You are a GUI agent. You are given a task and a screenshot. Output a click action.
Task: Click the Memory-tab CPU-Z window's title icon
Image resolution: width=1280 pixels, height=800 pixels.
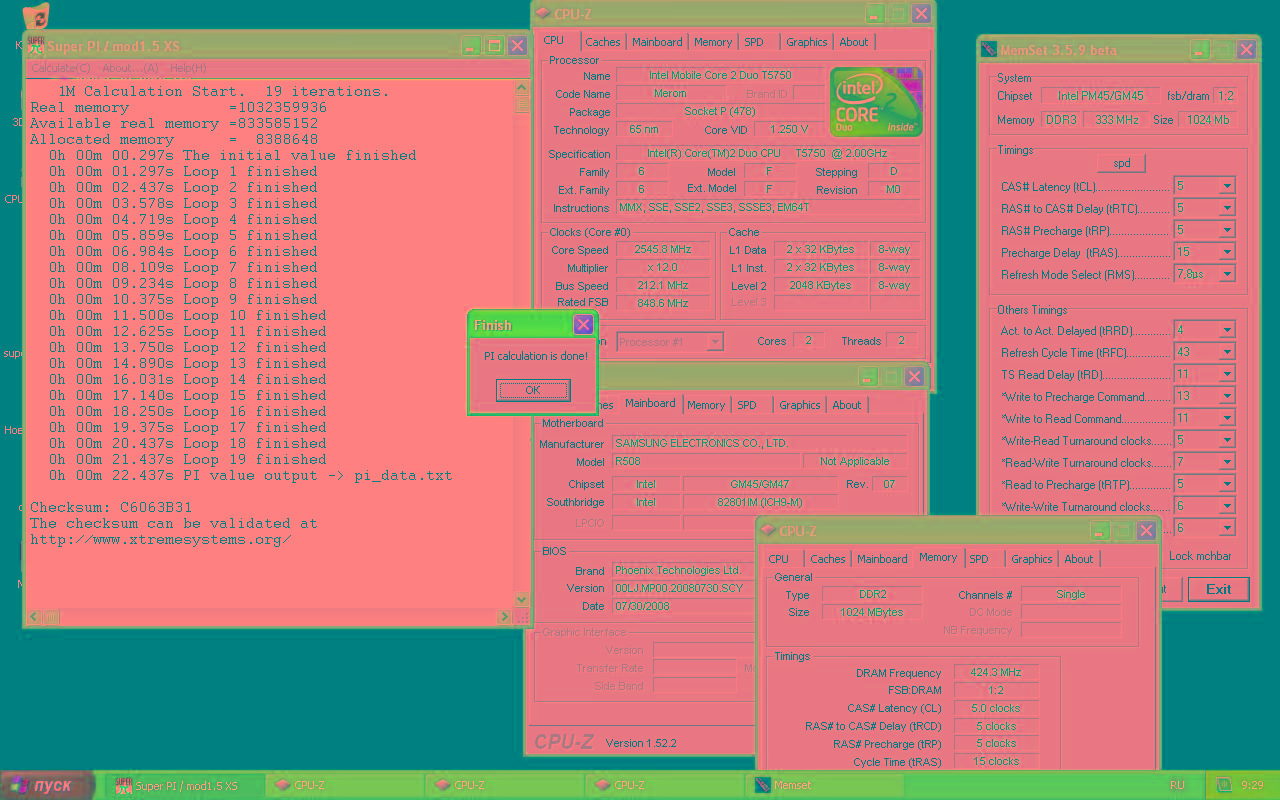tap(768, 531)
